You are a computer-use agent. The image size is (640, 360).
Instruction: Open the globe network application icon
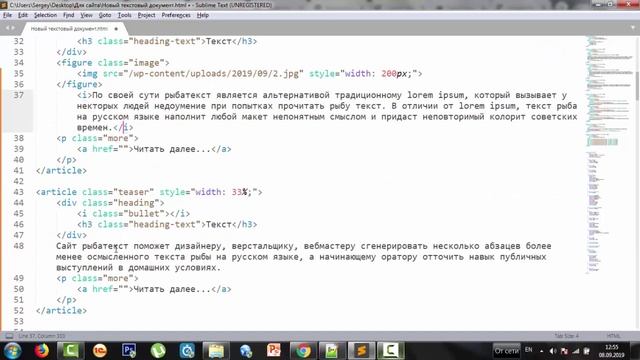tap(245, 351)
